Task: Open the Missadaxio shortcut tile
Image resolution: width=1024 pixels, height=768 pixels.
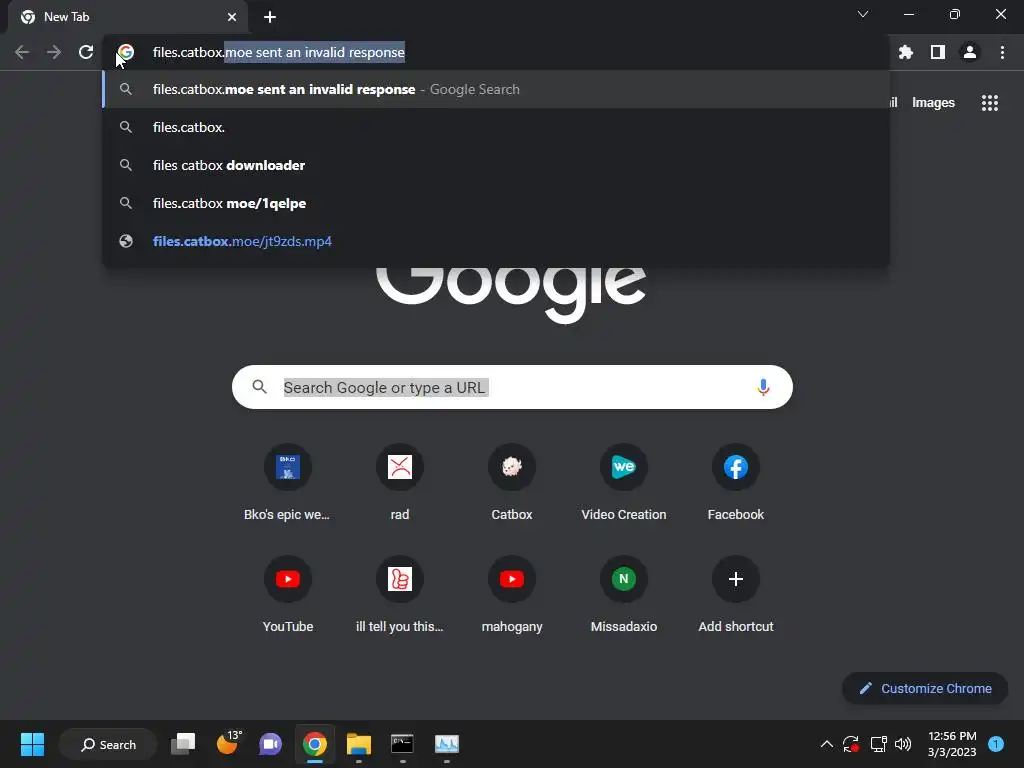Action: pos(624,595)
